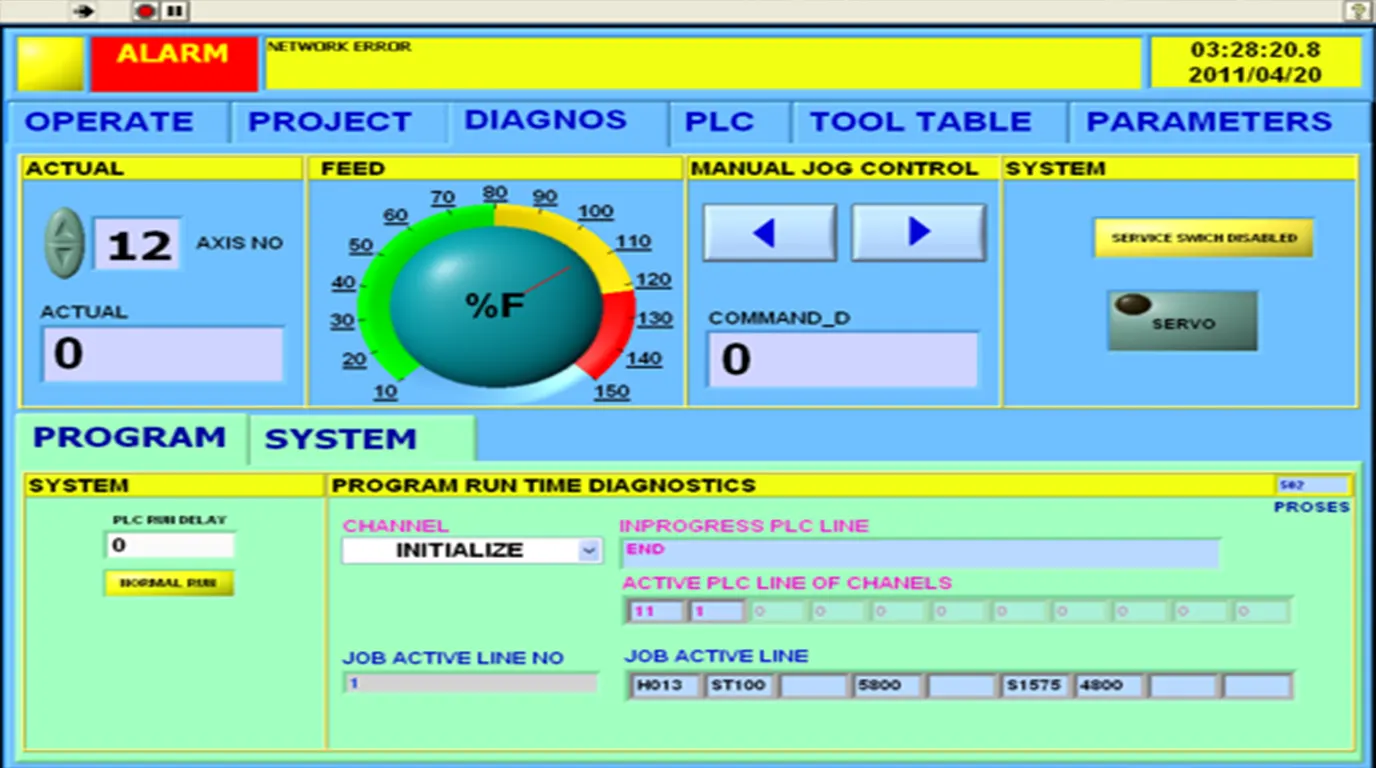Screen dimensions: 1376x768
Task: Go to the OPERATE tab
Action: pyautogui.click(x=109, y=122)
